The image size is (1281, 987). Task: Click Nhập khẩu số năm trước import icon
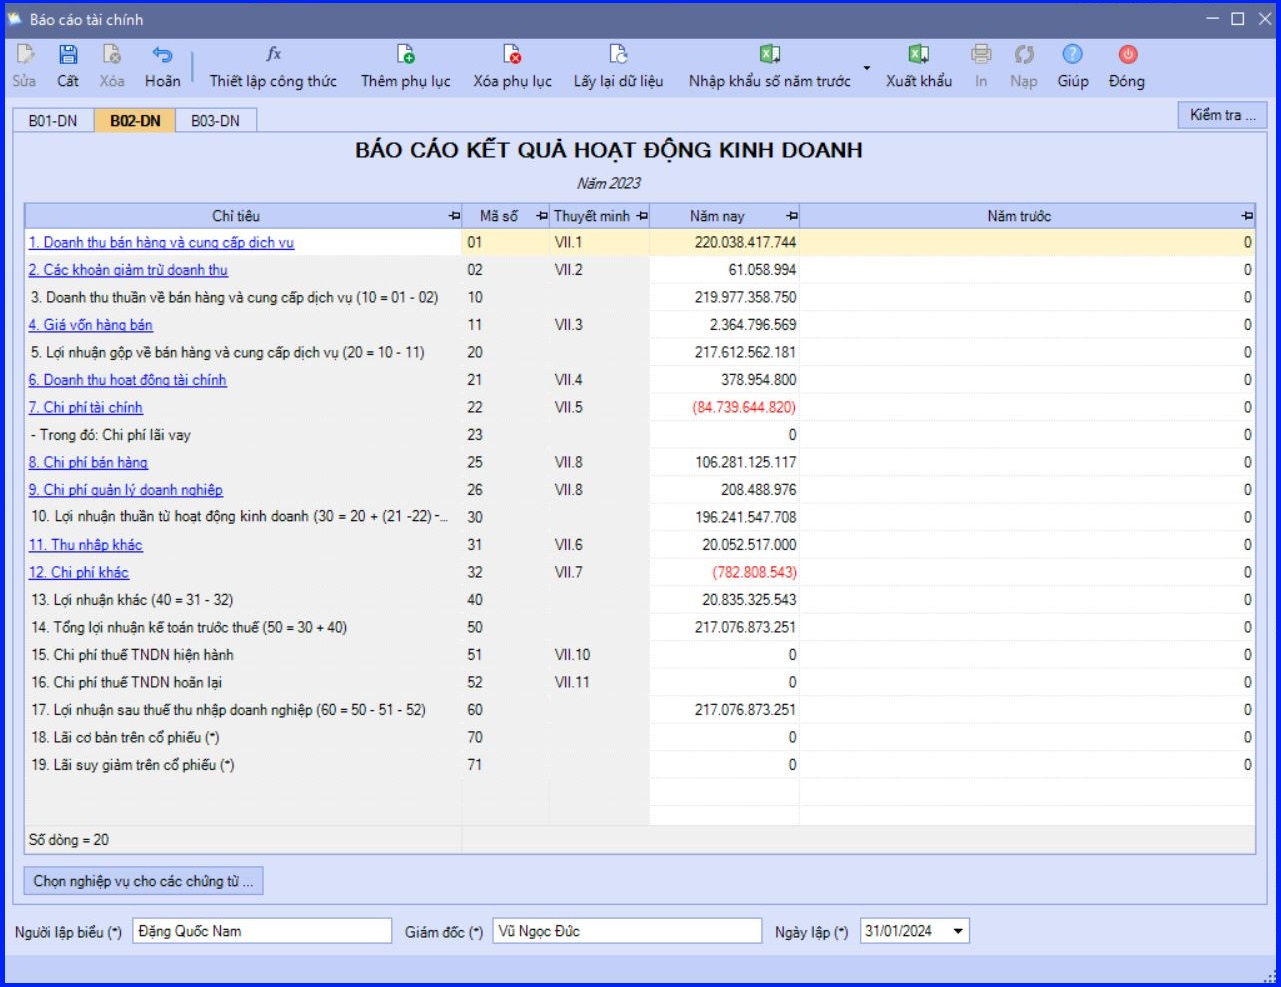[769, 55]
